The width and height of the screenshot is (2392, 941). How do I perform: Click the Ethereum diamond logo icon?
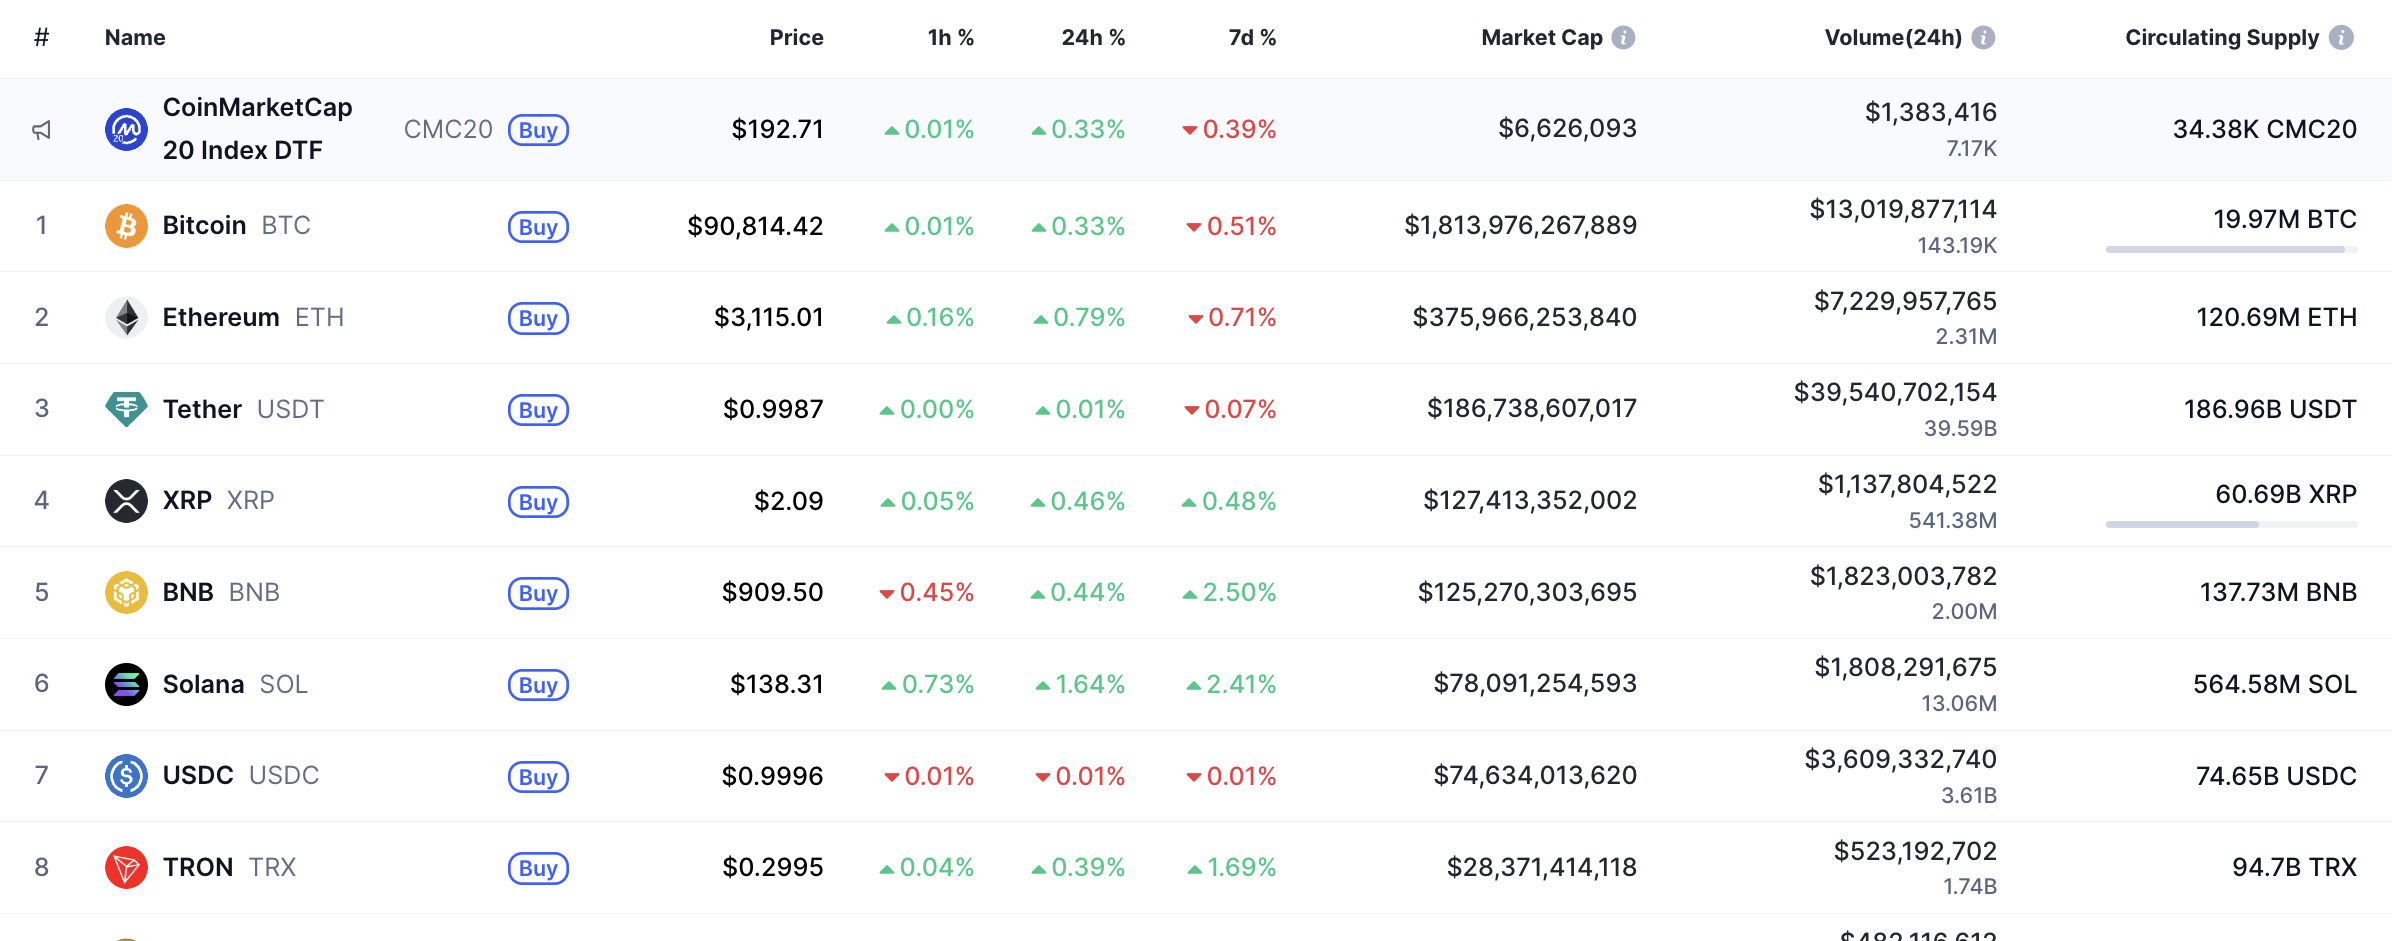tap(126, 318)
